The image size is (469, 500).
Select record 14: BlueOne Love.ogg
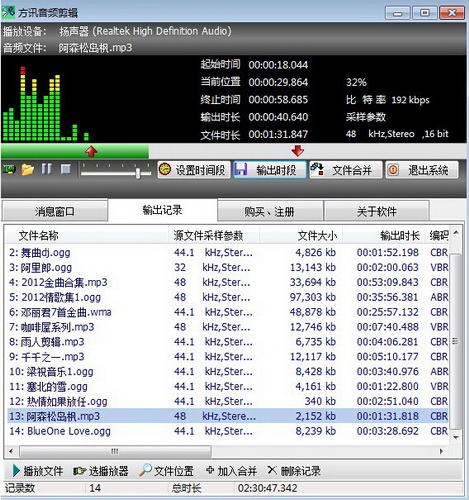pyautogui.click(x=228, y=431)
